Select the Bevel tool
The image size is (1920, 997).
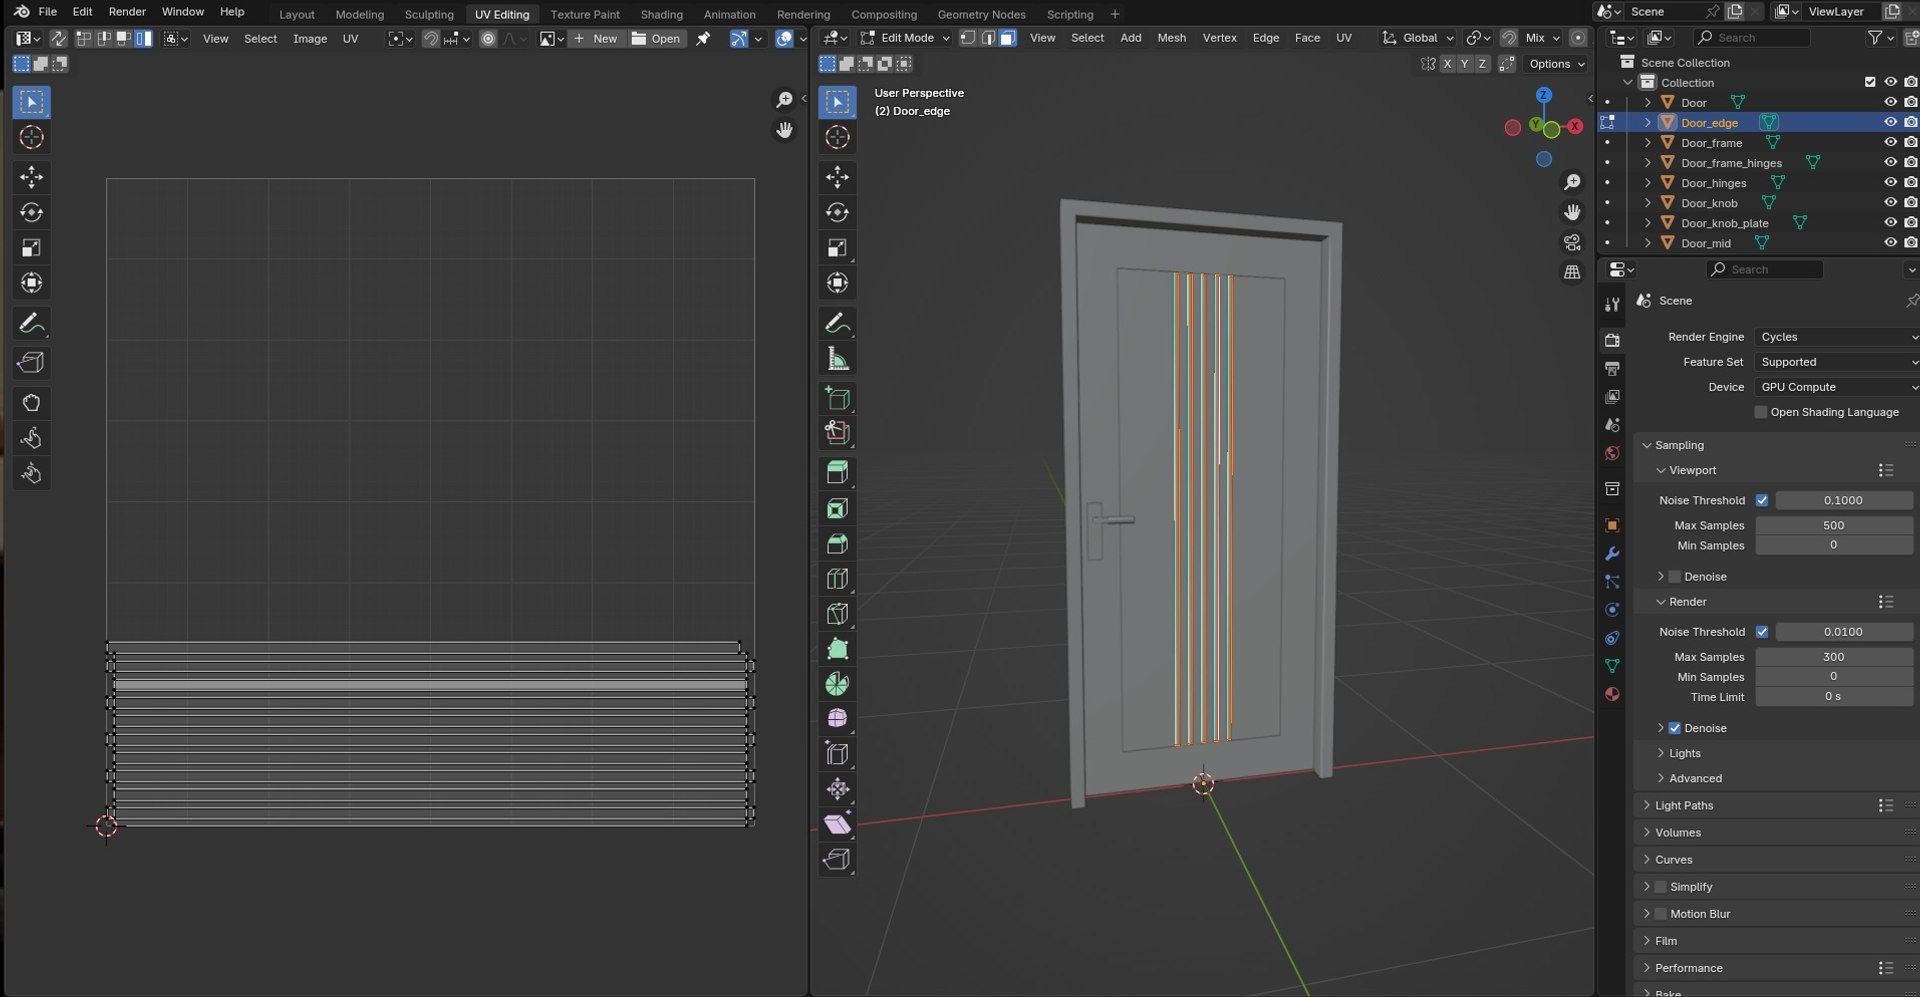(837, 543)
